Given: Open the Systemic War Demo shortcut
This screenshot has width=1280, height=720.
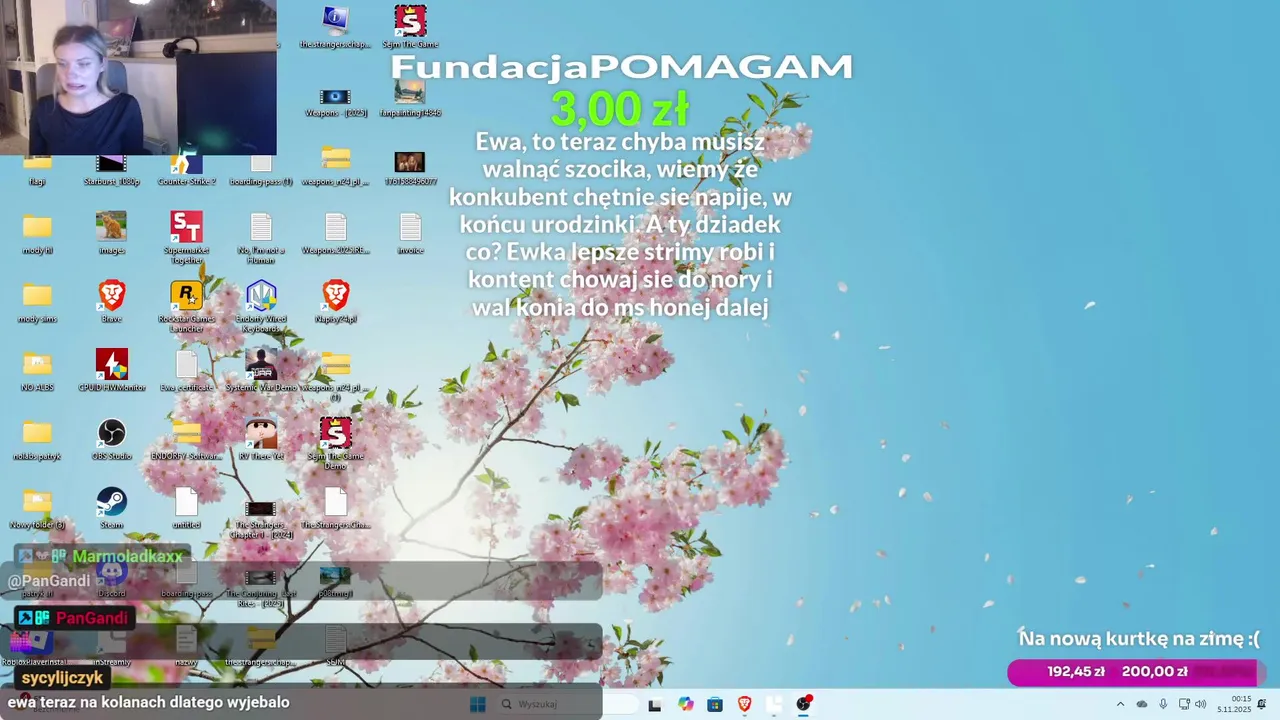Looking at the screenshot, I should (x=261, y=369).
